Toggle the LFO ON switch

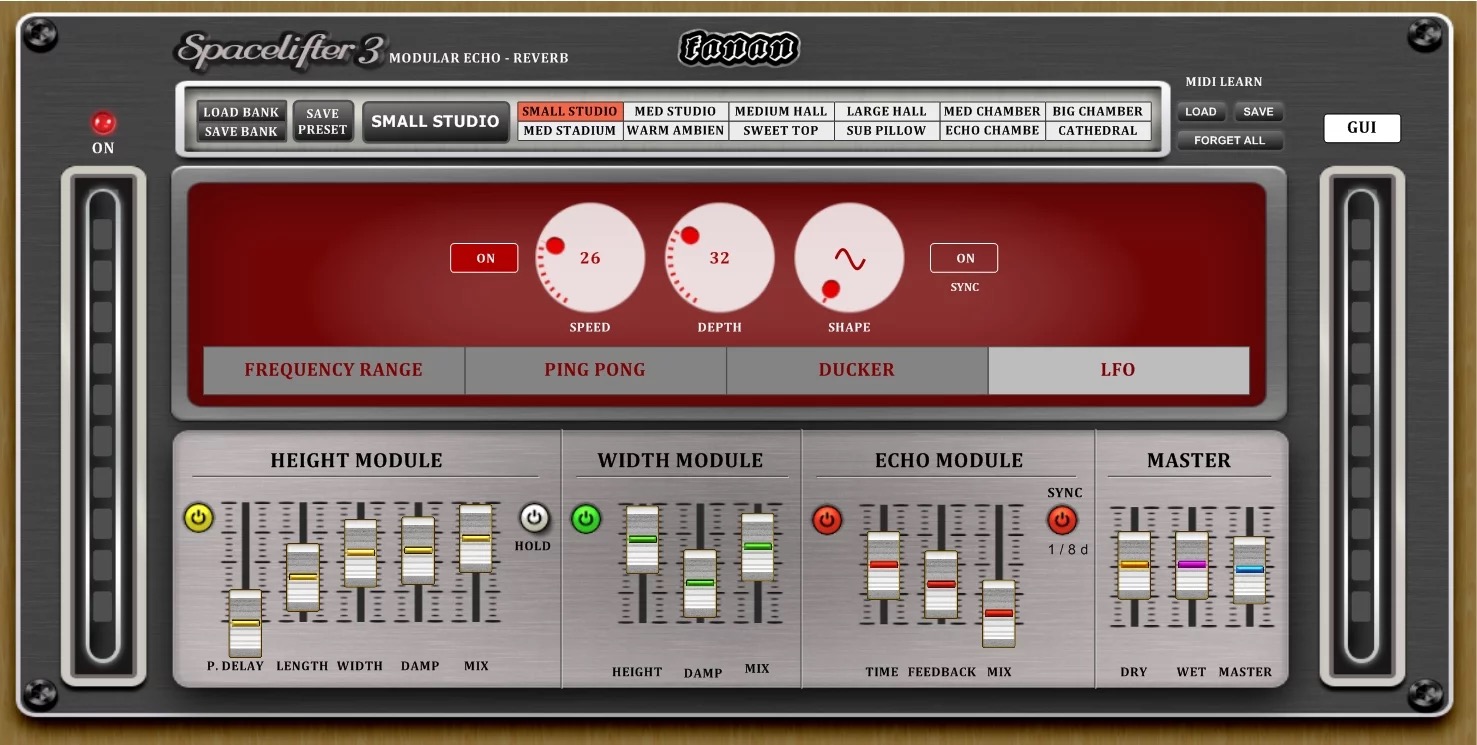484,257
